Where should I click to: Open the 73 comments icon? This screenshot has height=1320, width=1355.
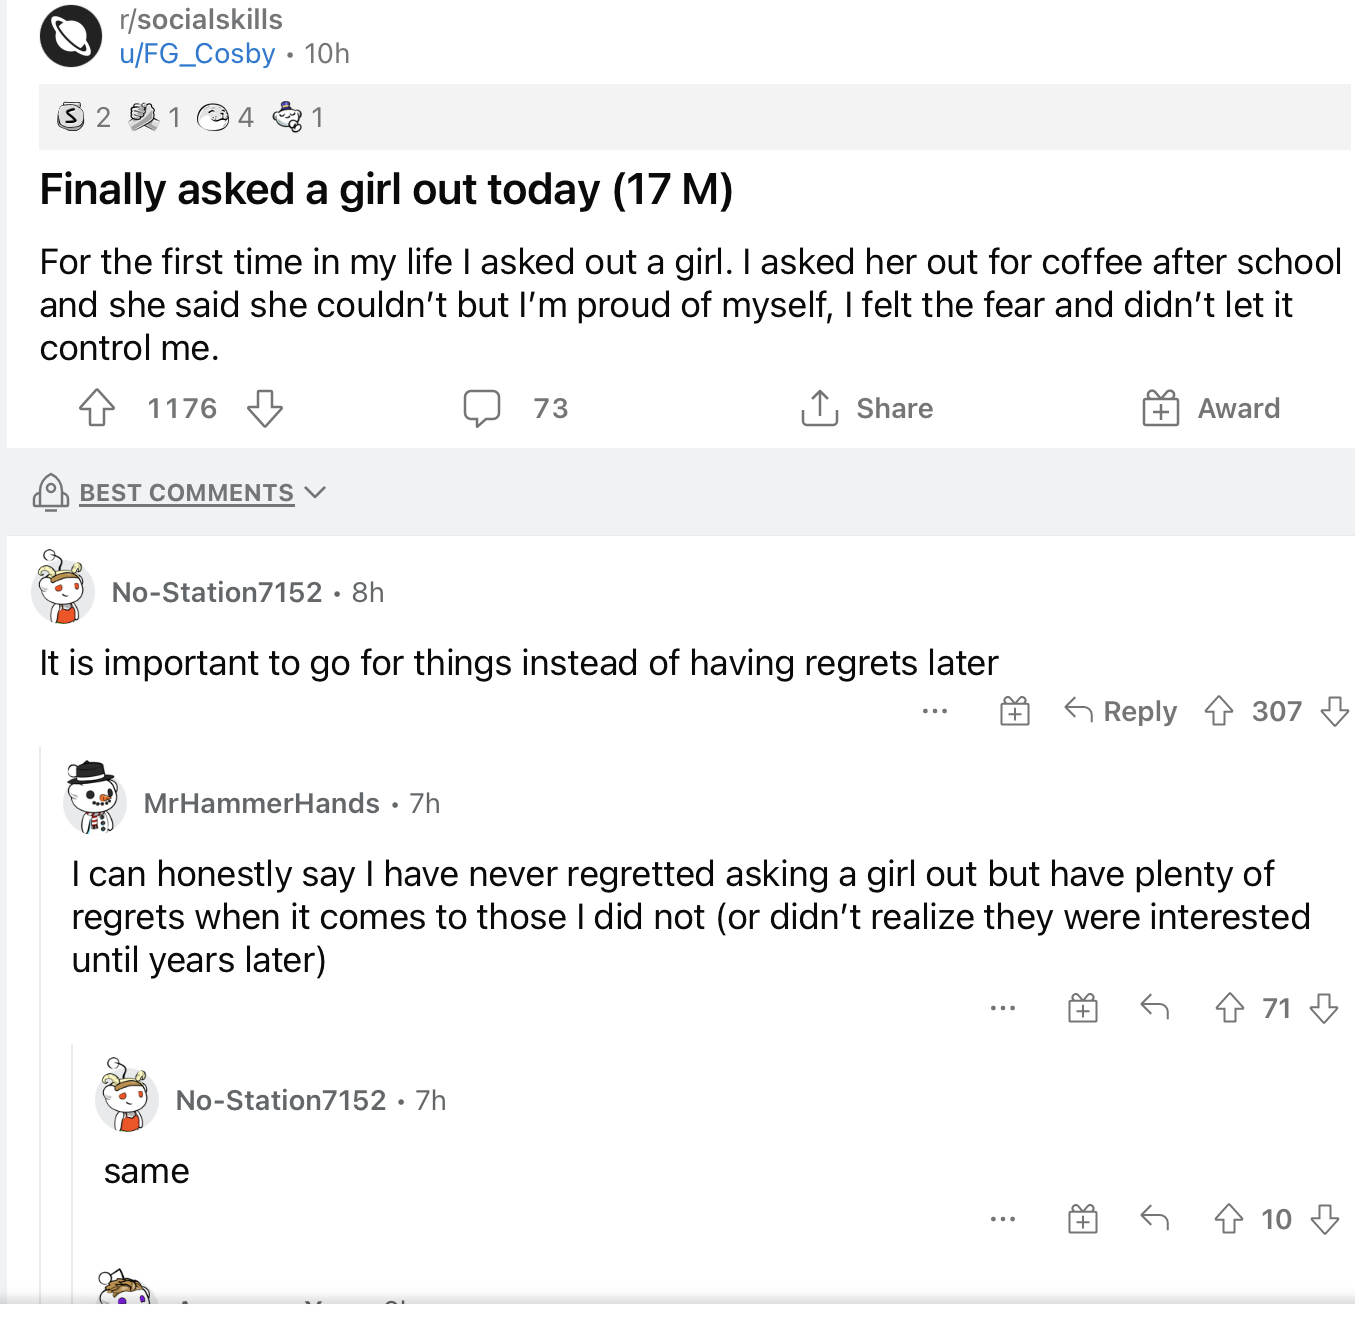482,408
